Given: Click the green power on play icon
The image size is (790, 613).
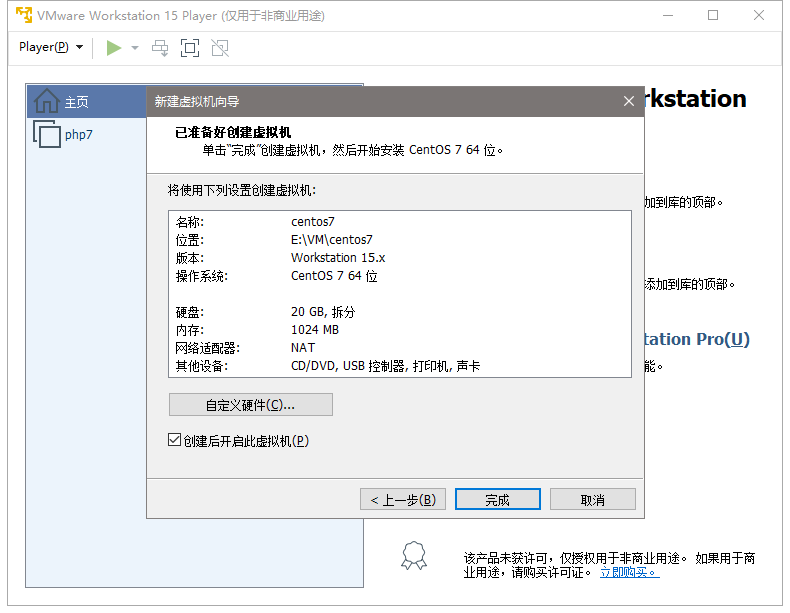Looking at the screenshot, I should (x=114, y=47).
